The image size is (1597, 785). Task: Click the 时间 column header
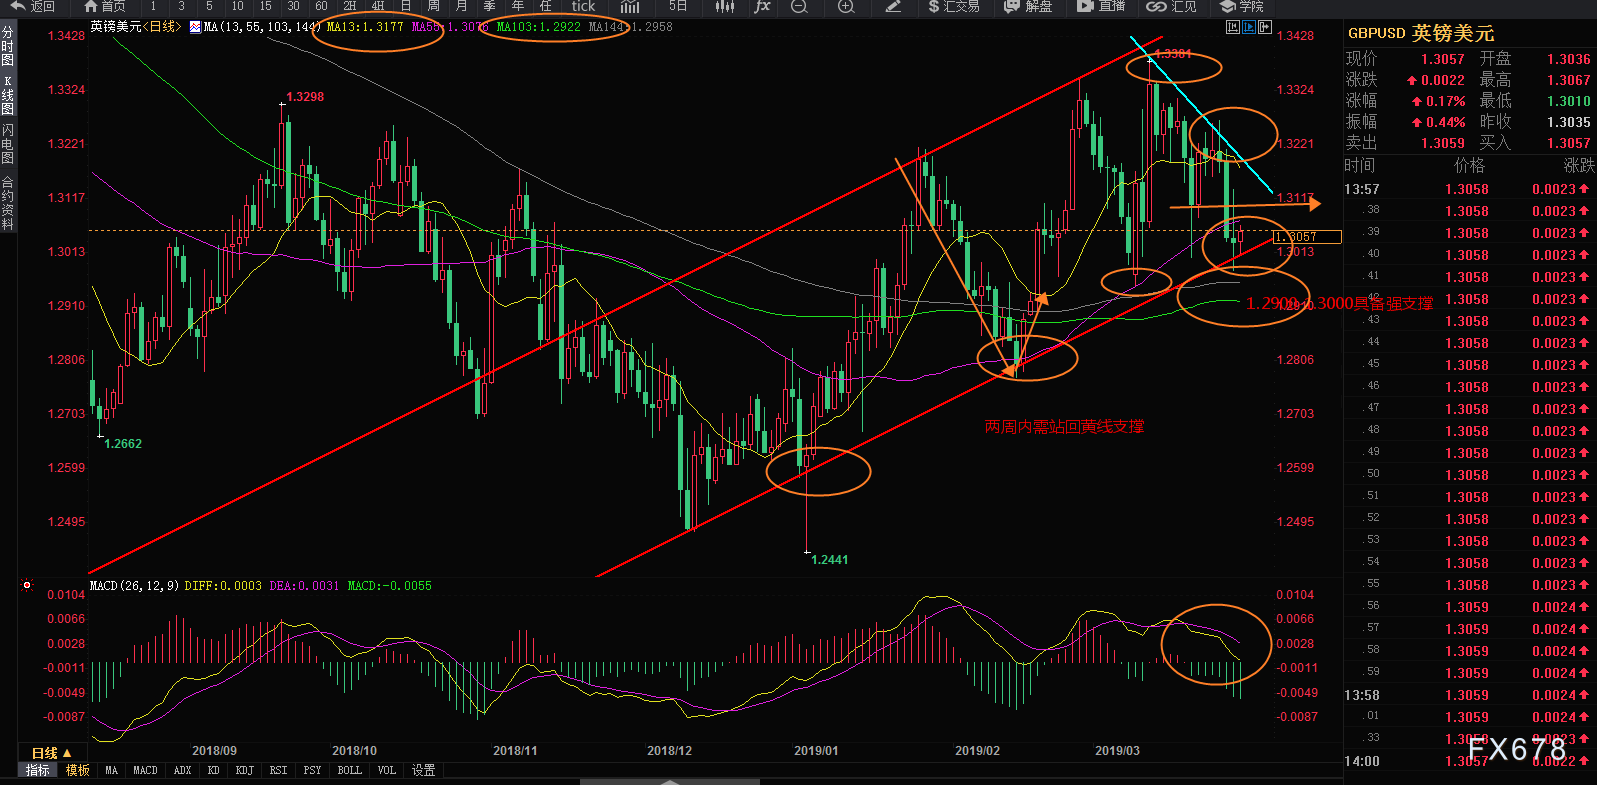tap(1359, 165)
